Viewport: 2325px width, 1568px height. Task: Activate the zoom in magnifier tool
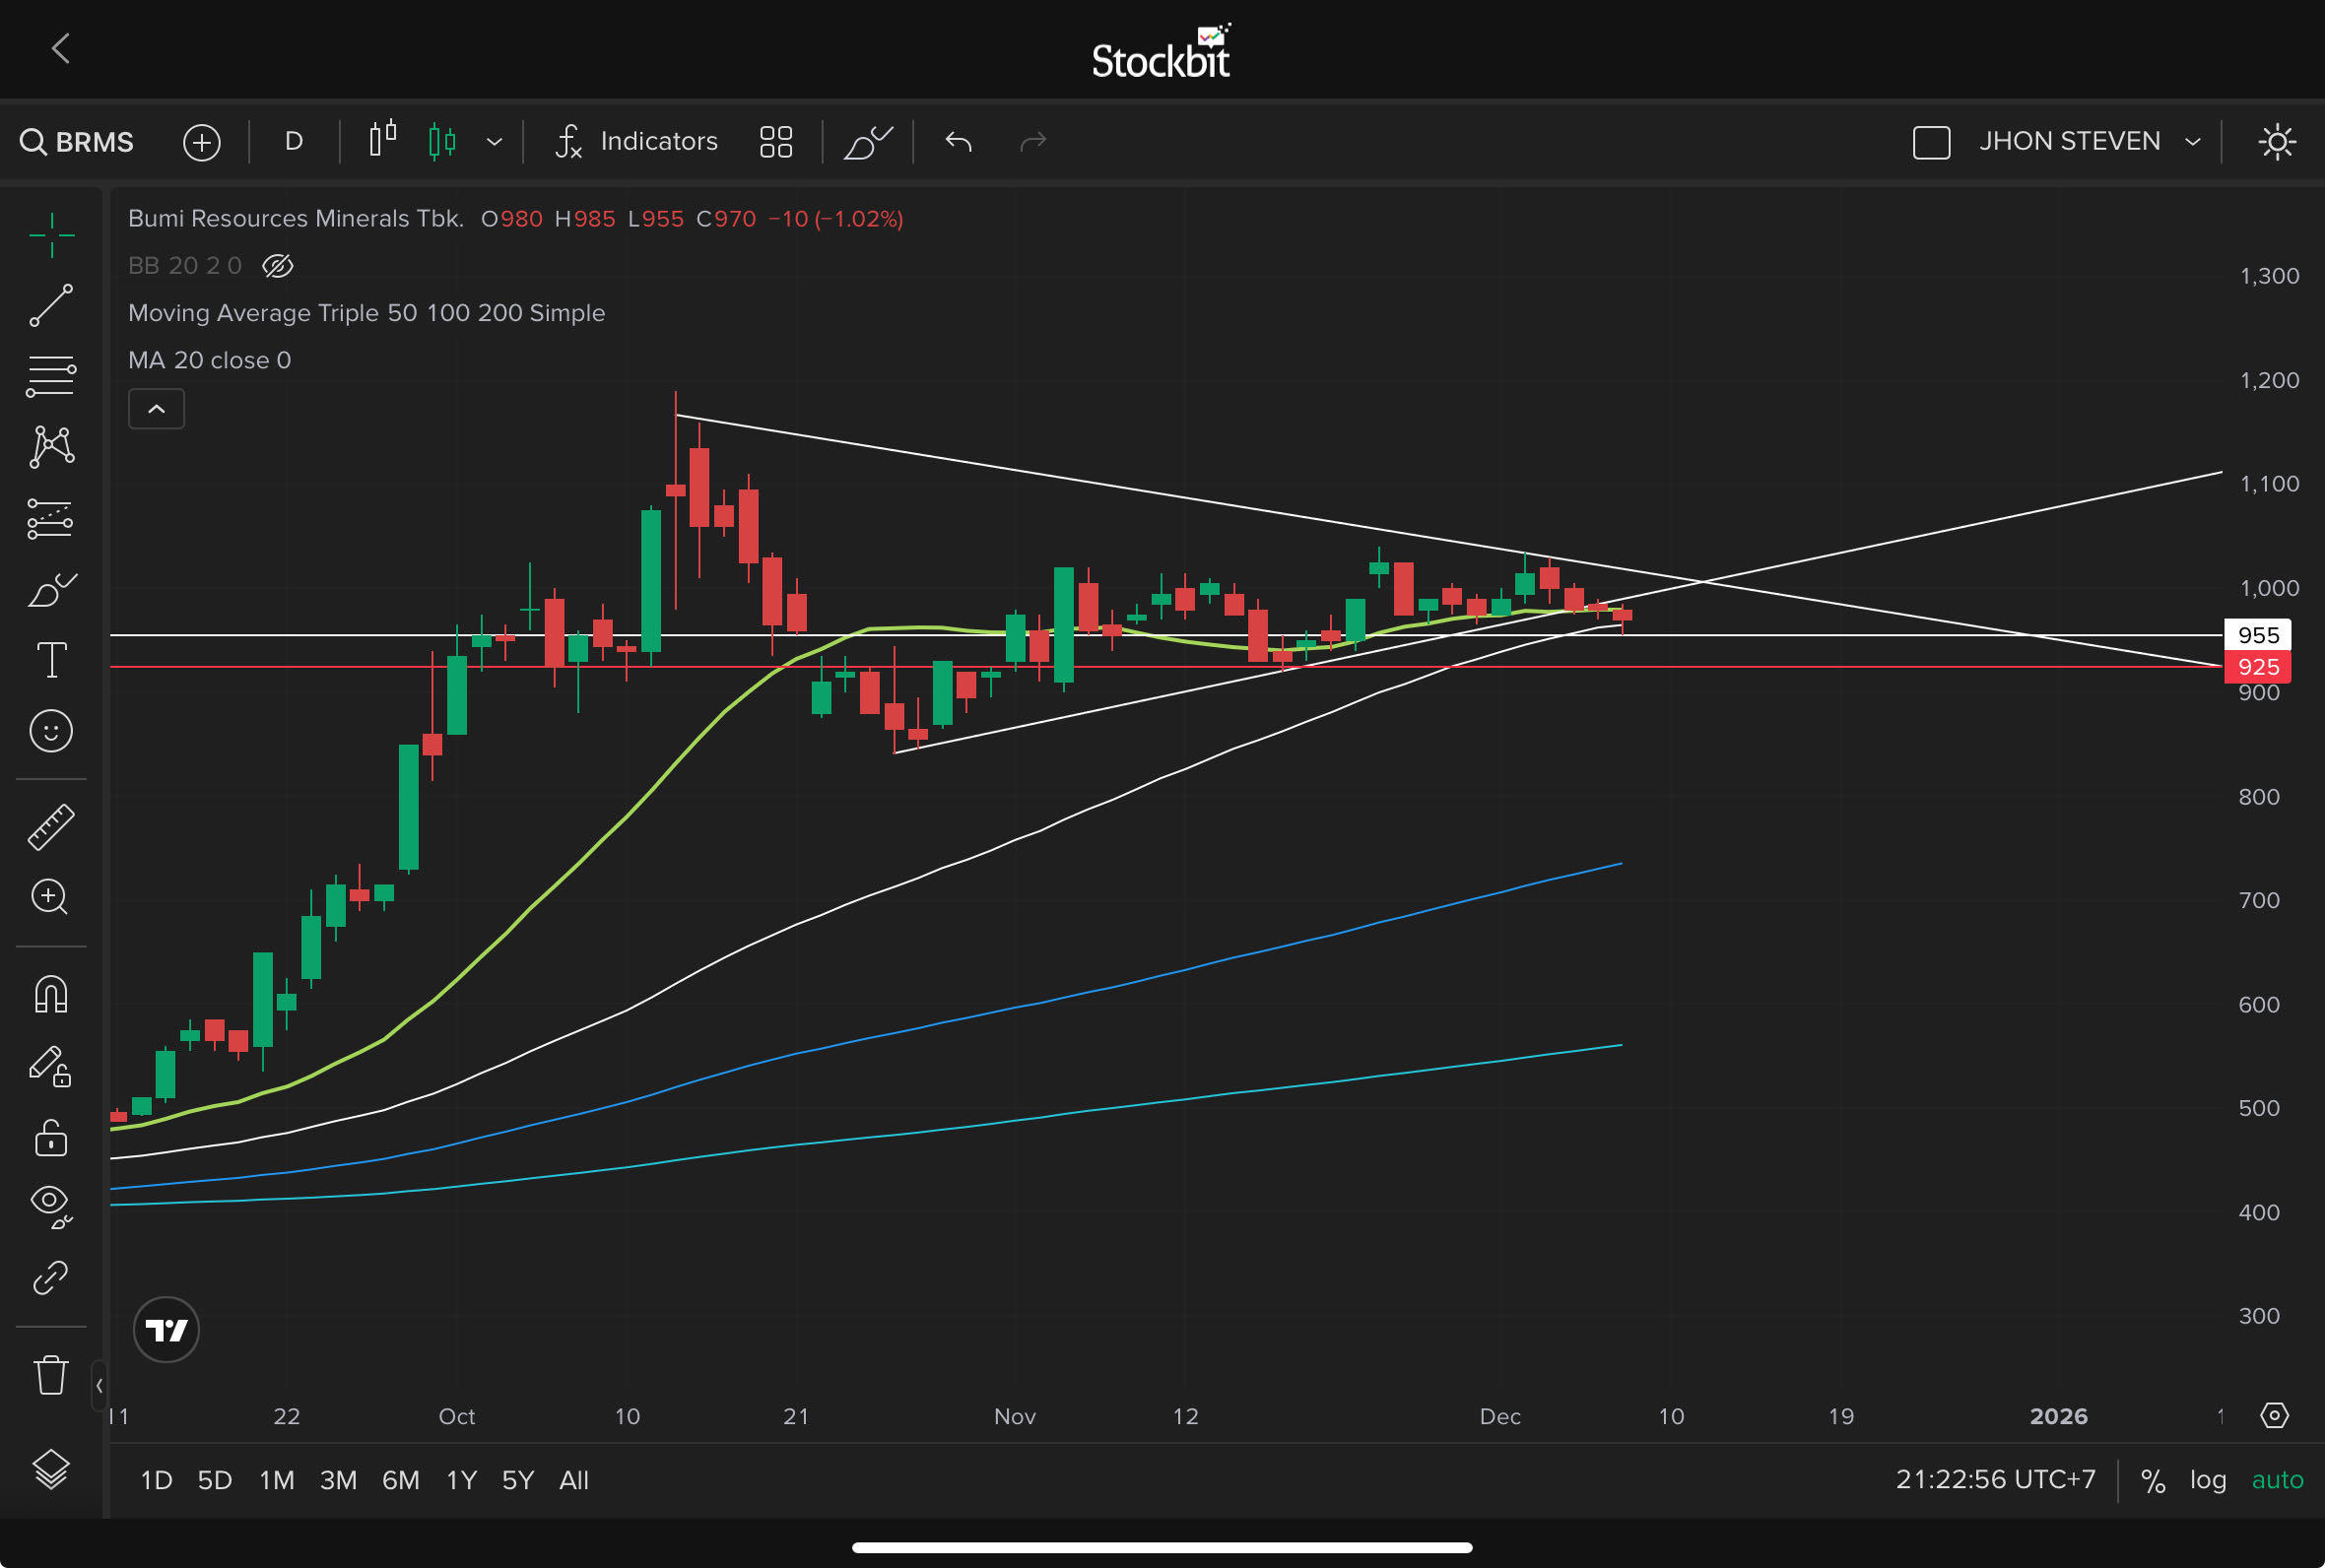(x=50, y=897)
